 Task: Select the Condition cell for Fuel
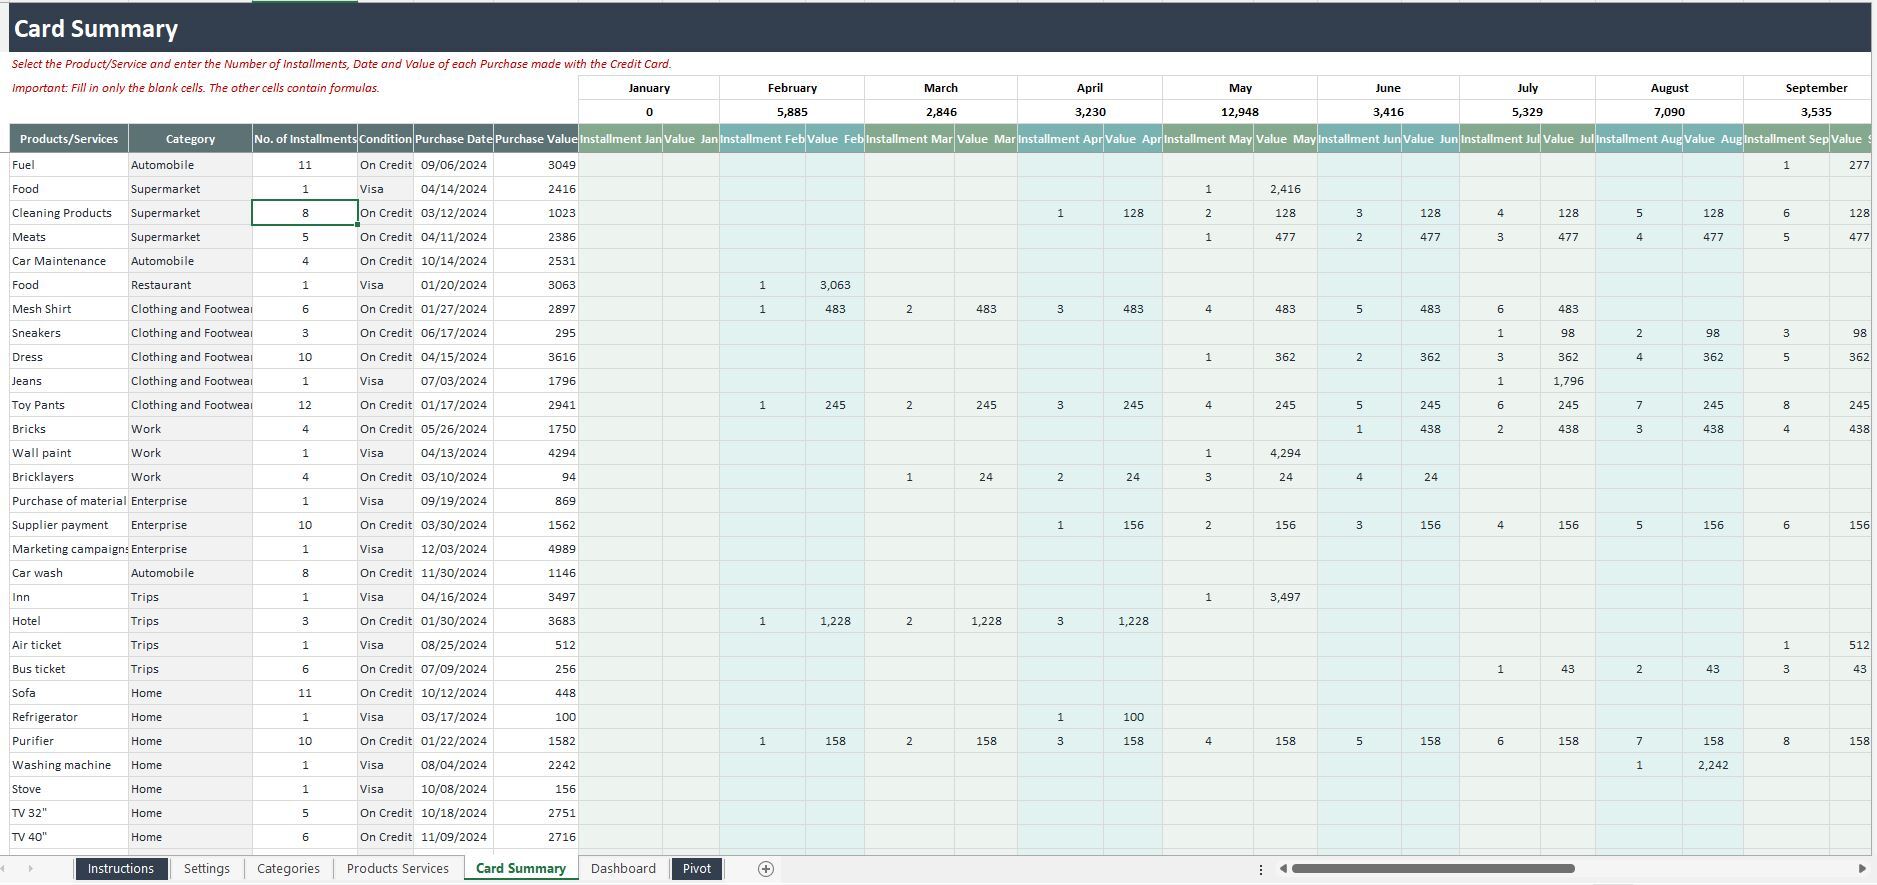tap(385, 165)
